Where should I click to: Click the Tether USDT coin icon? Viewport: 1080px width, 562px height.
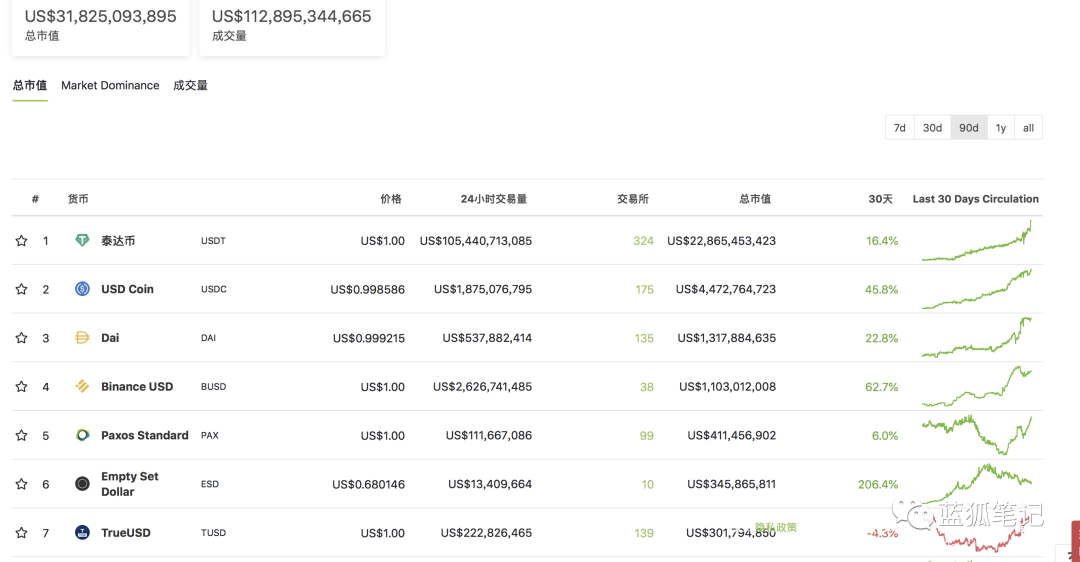82,240
